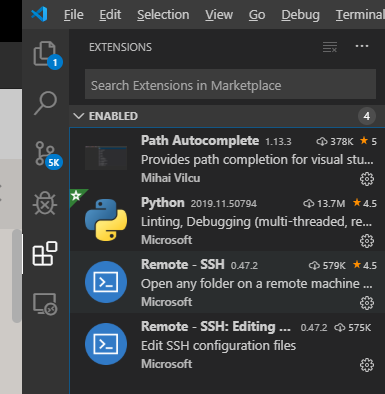Click Remote - SSH 579K download count
This screenshot has width=385, height=394.
[327, 266]
